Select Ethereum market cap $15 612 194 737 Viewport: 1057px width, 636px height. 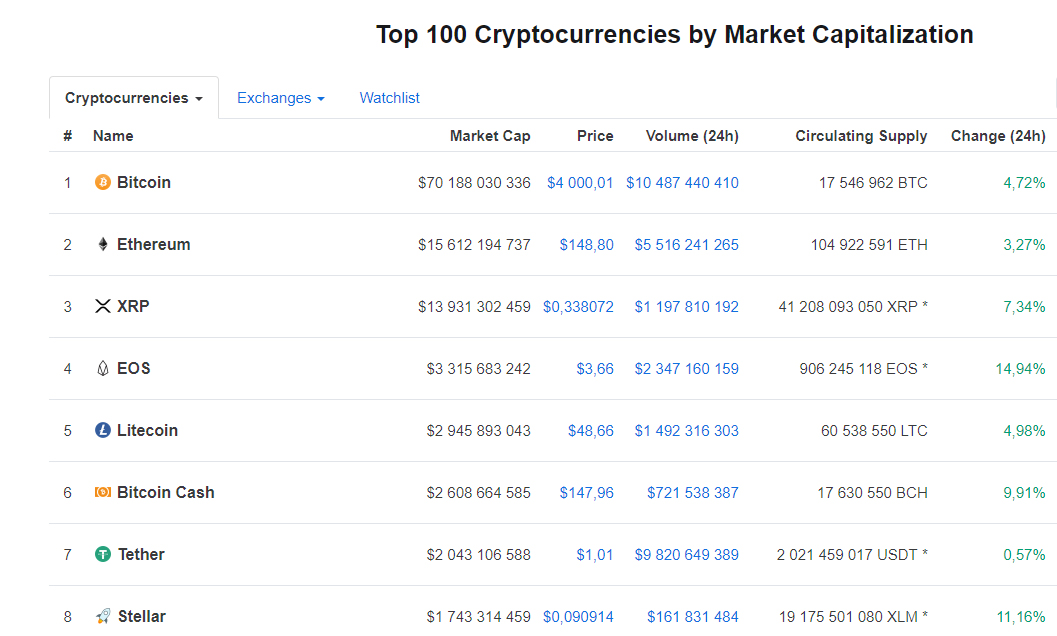[x=475, y=245]
